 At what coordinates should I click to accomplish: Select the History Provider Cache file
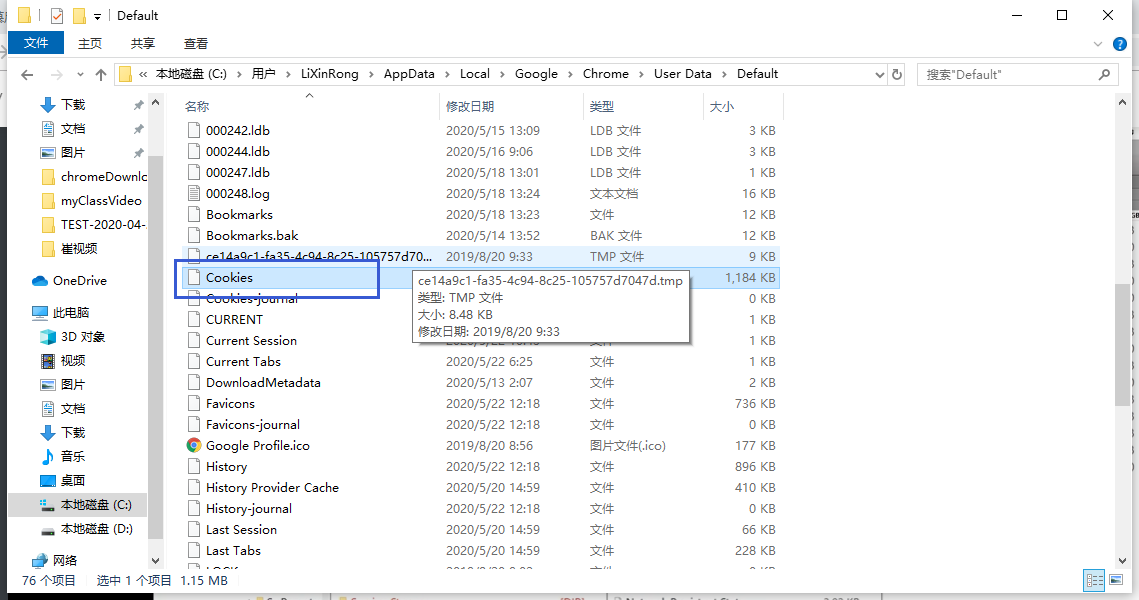(x=272, y=487)
